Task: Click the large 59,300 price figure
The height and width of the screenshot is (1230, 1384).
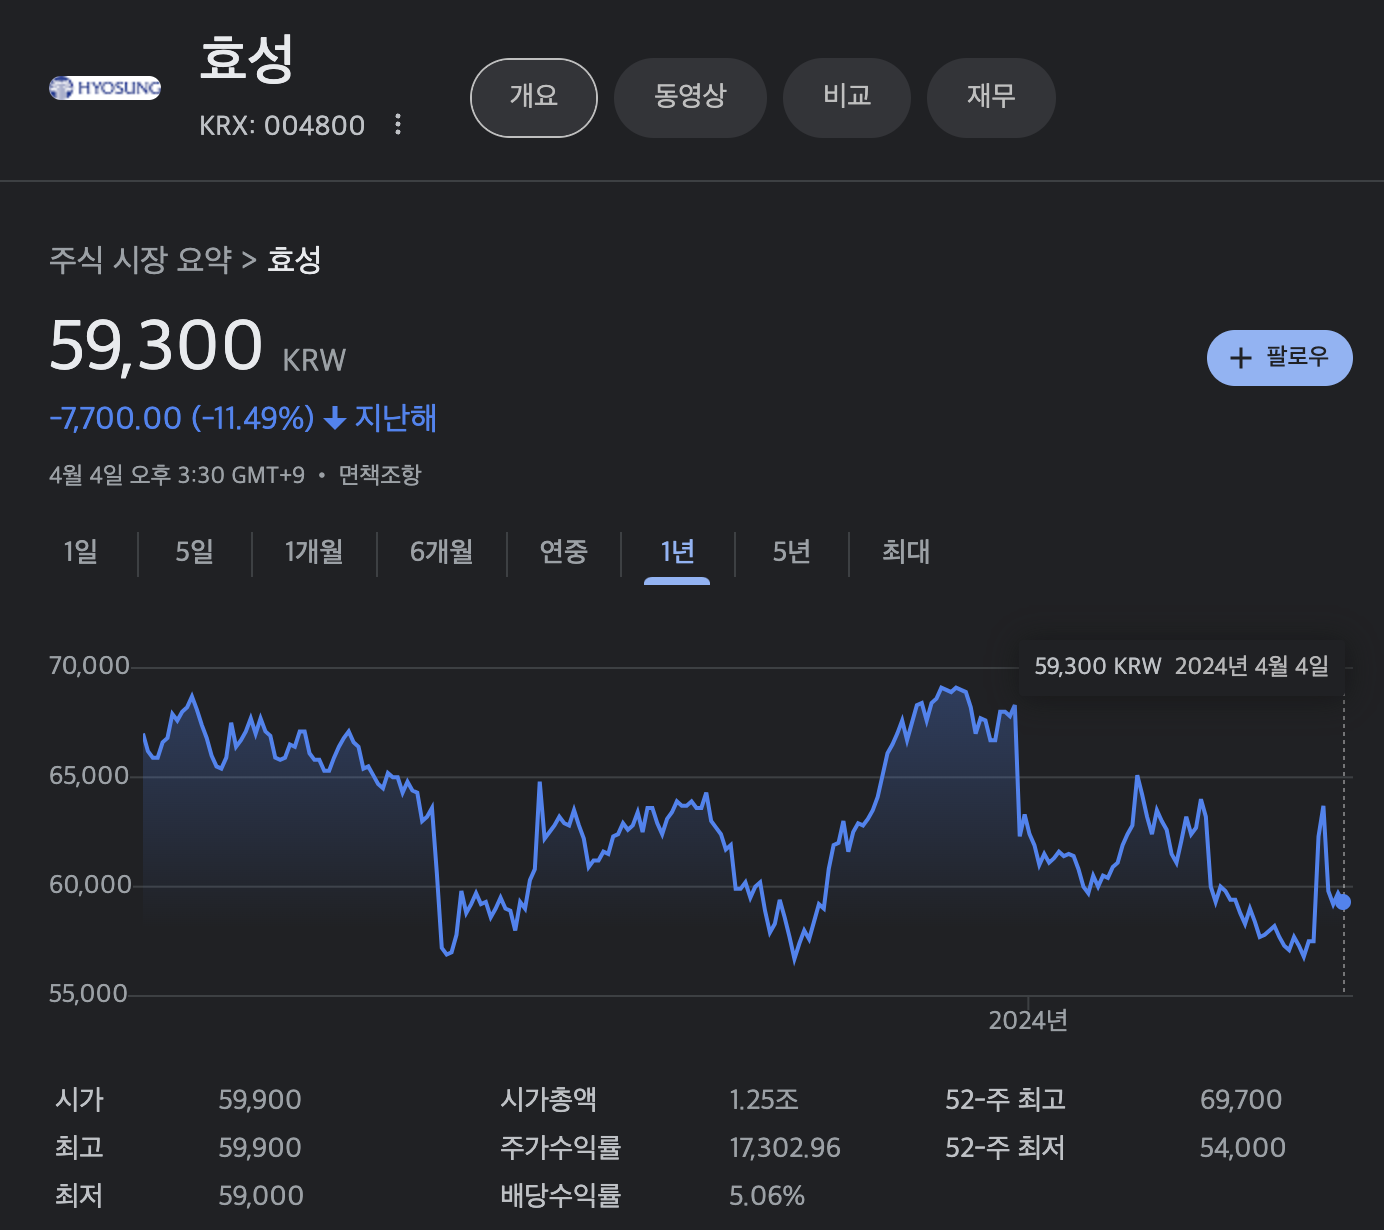Action: [156, 345]
